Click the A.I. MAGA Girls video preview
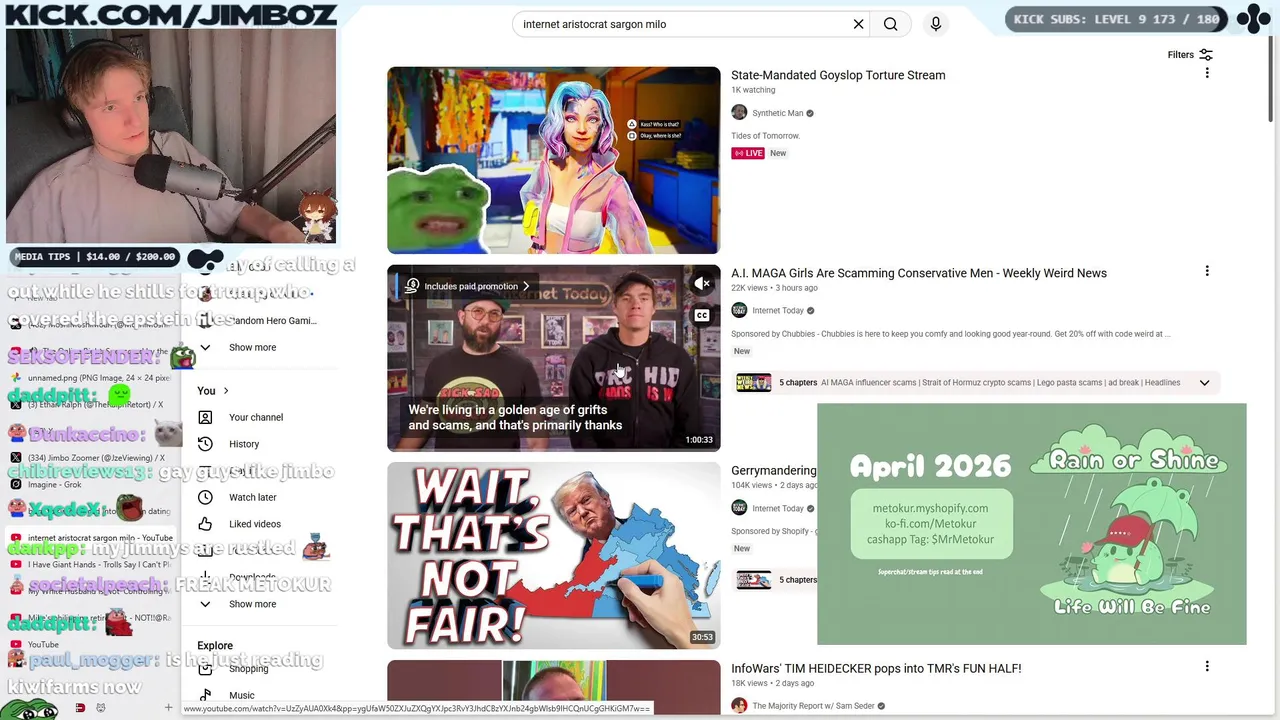1280x720 pixels. click(553, 358)
